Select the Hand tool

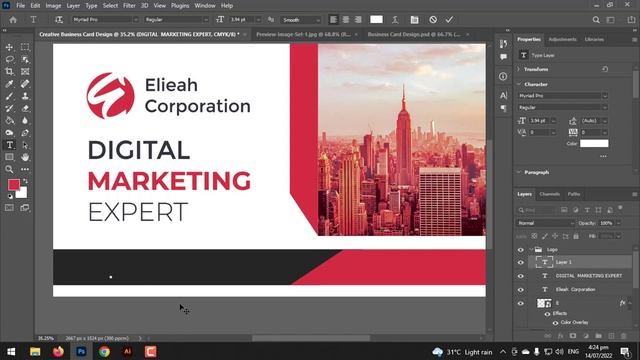[x=25, y=157]
